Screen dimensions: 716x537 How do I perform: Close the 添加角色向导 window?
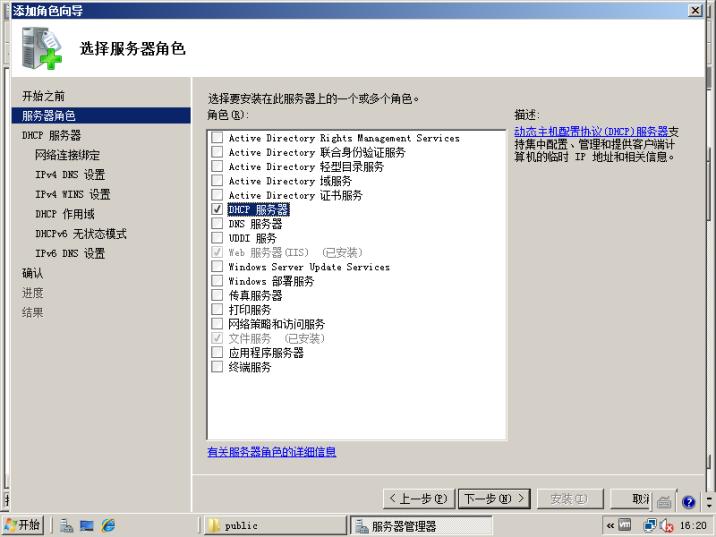point(695,10)
